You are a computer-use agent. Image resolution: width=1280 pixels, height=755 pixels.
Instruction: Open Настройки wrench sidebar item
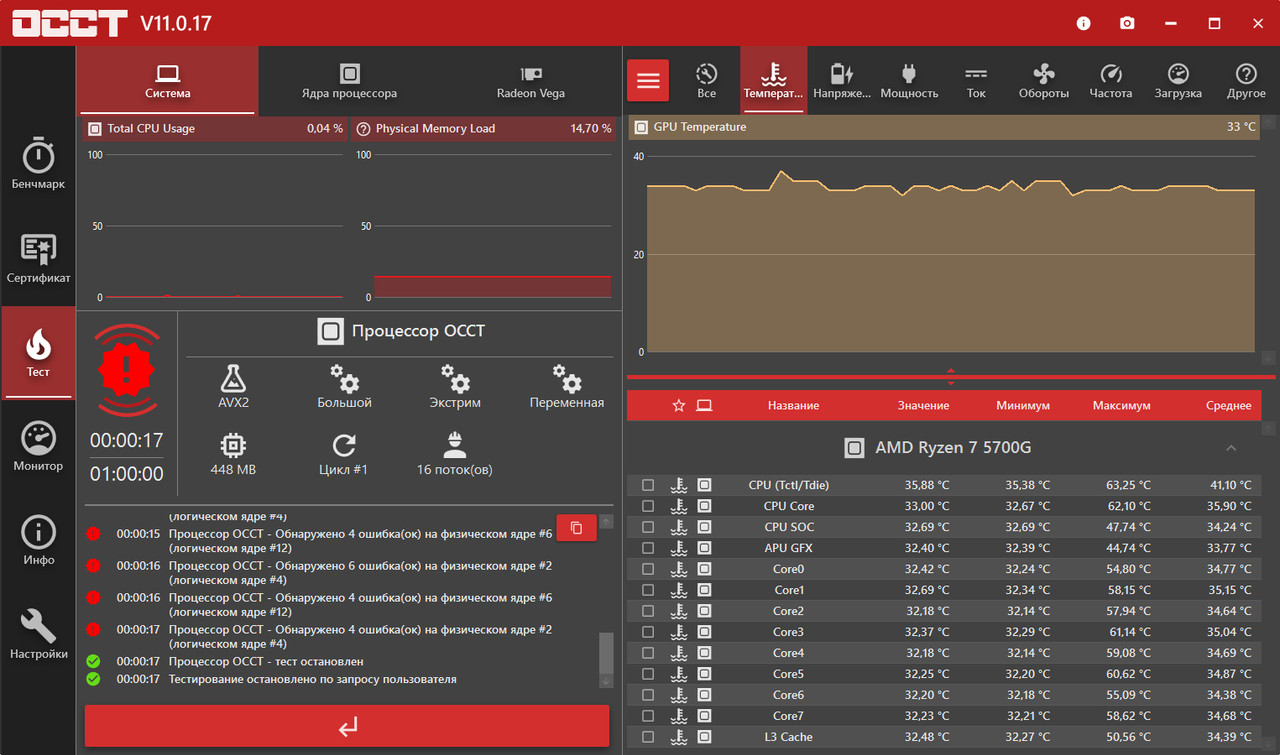(38, 634)
